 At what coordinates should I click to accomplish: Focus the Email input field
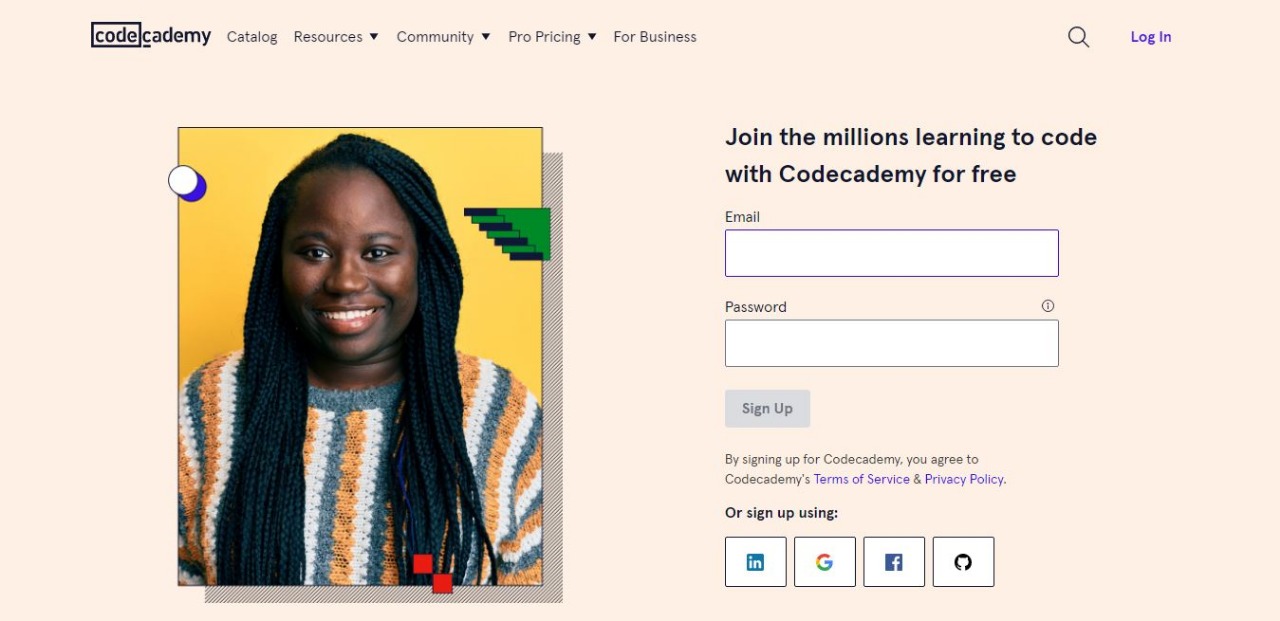[x=892, y=253]
